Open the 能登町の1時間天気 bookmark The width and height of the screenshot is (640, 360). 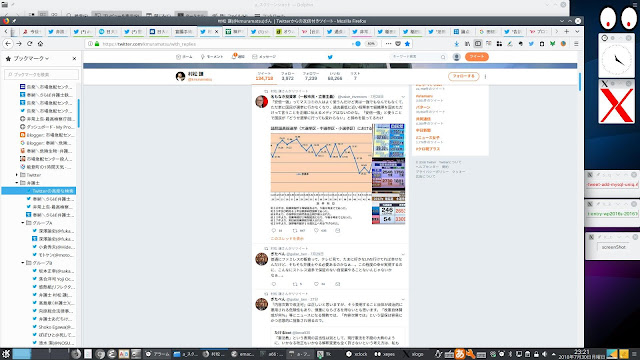point(47,167)
